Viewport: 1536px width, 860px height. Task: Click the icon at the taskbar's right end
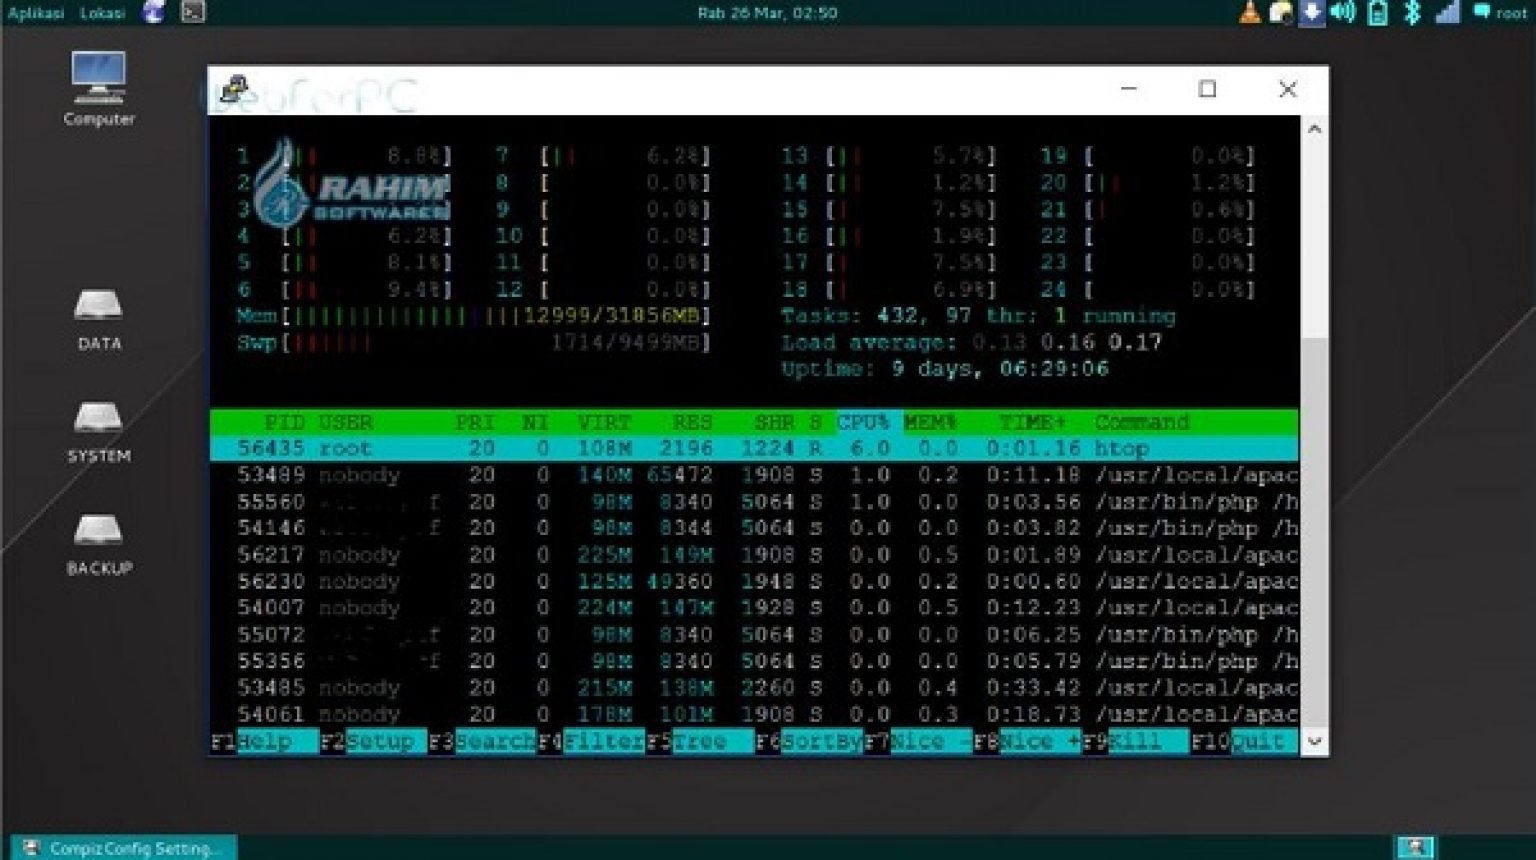click(1415, 847)
